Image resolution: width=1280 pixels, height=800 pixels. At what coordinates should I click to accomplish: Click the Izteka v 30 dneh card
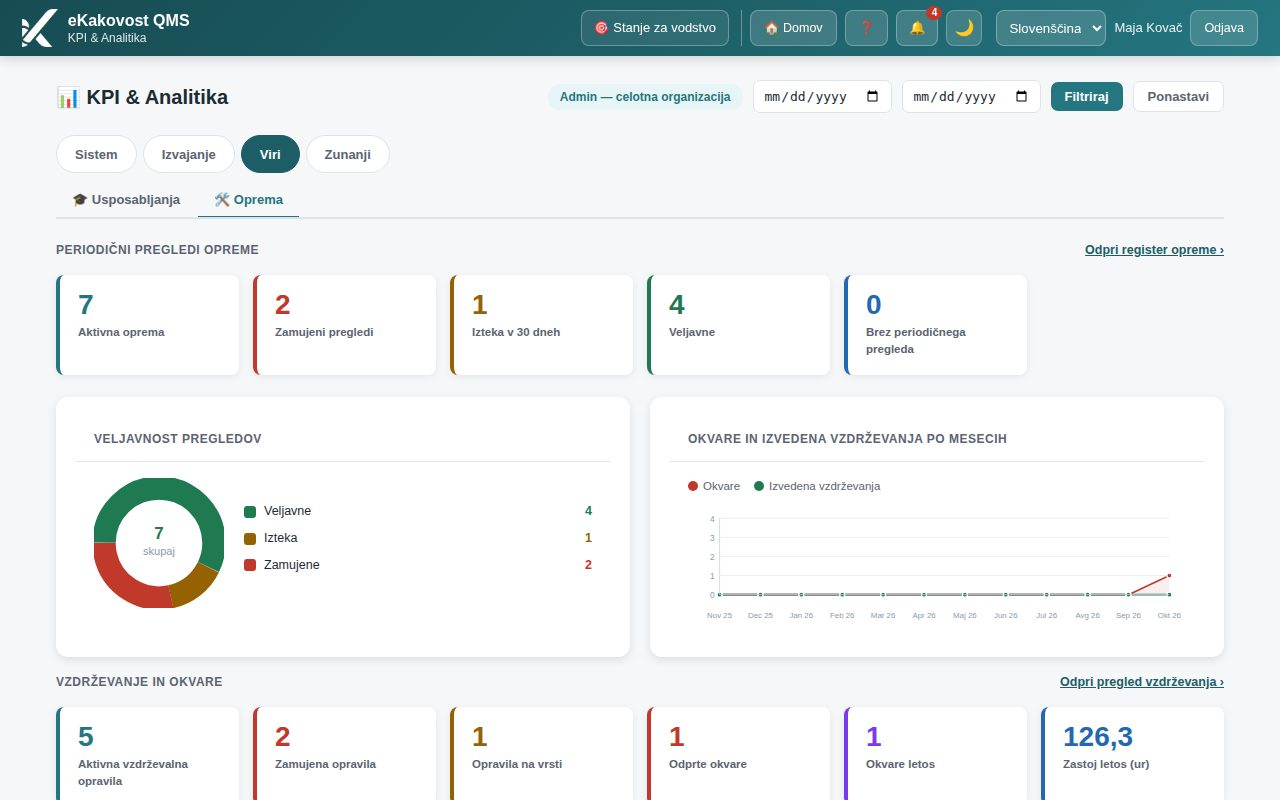542,325
